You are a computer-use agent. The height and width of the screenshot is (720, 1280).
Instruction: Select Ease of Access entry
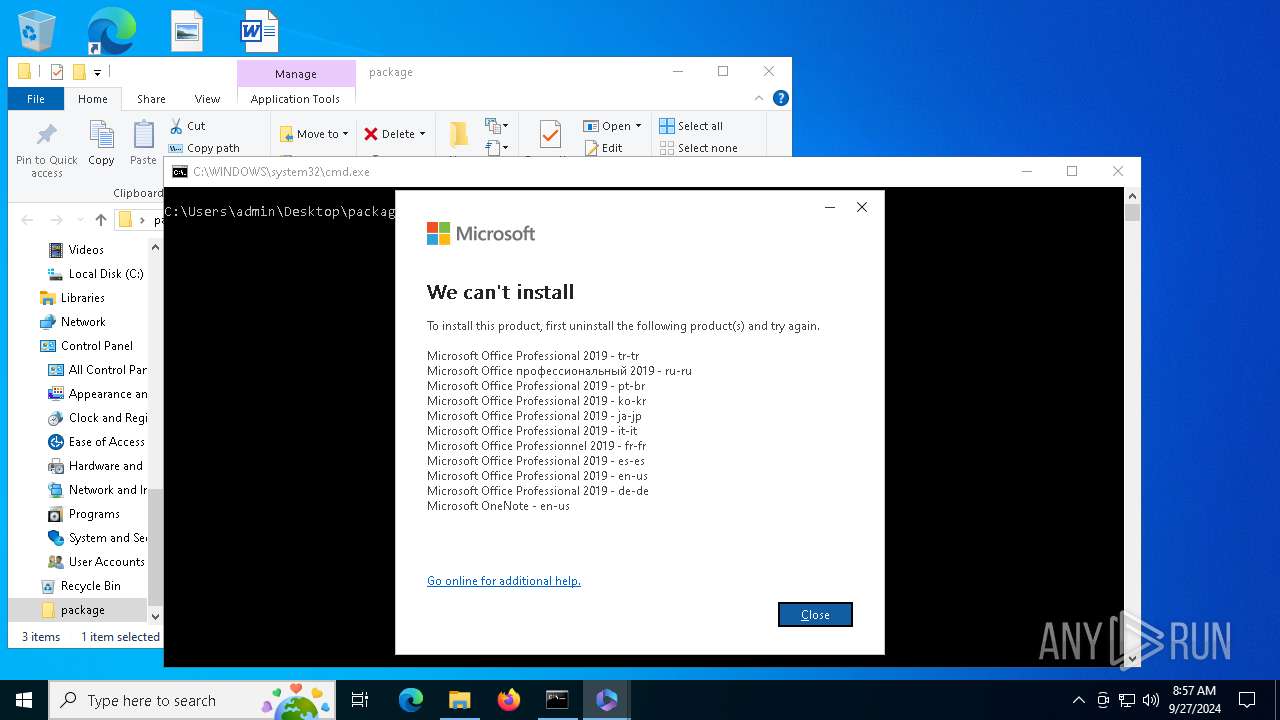(x=98, y=442)
